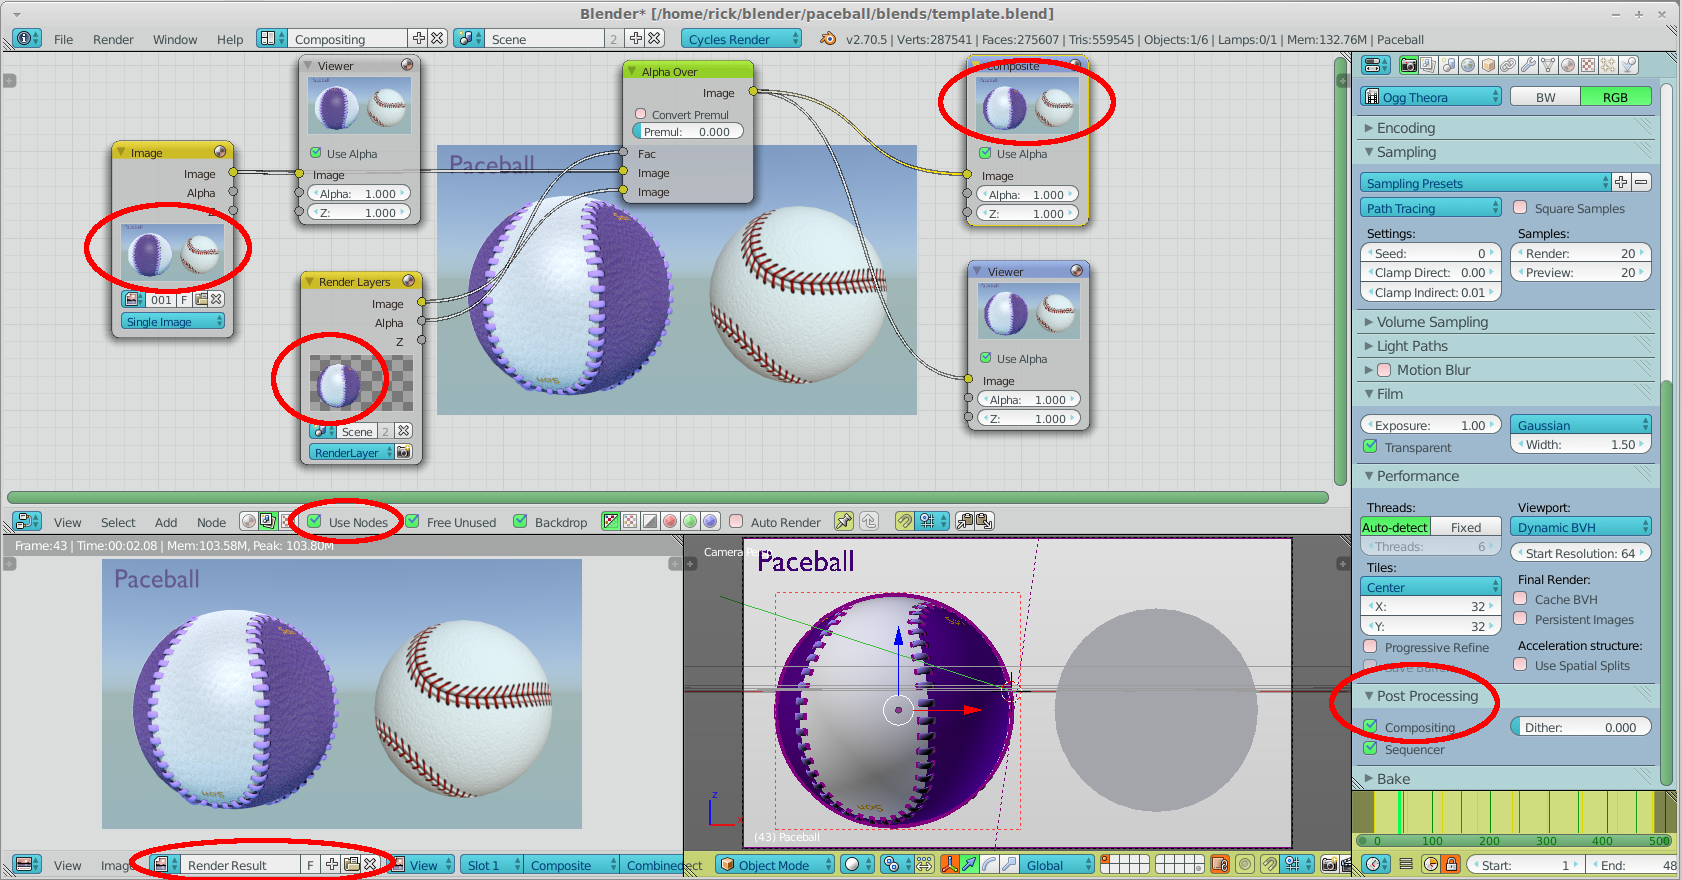Open the Modifiers wrench tab
The width and height of the screenshot is (1682, 880).
1528,65
